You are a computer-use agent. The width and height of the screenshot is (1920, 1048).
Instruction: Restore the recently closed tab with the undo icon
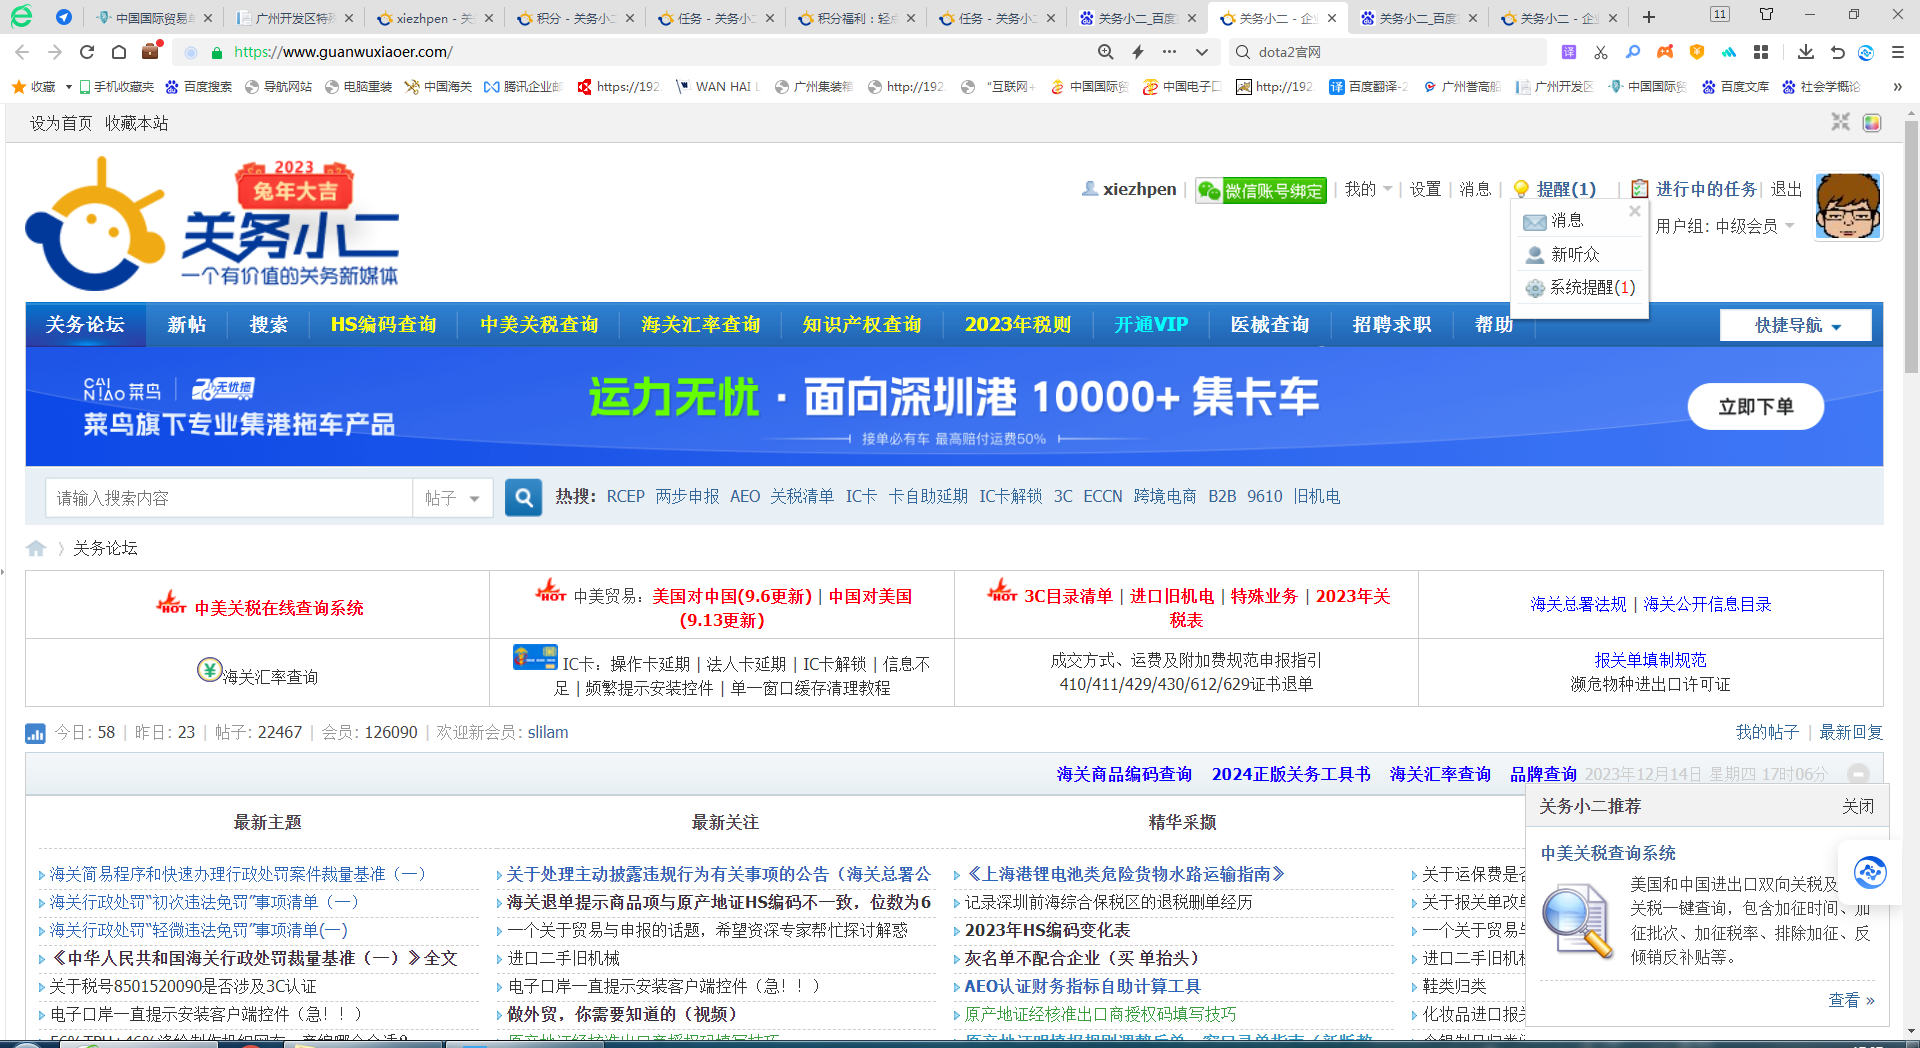[x=1837, y=52]
